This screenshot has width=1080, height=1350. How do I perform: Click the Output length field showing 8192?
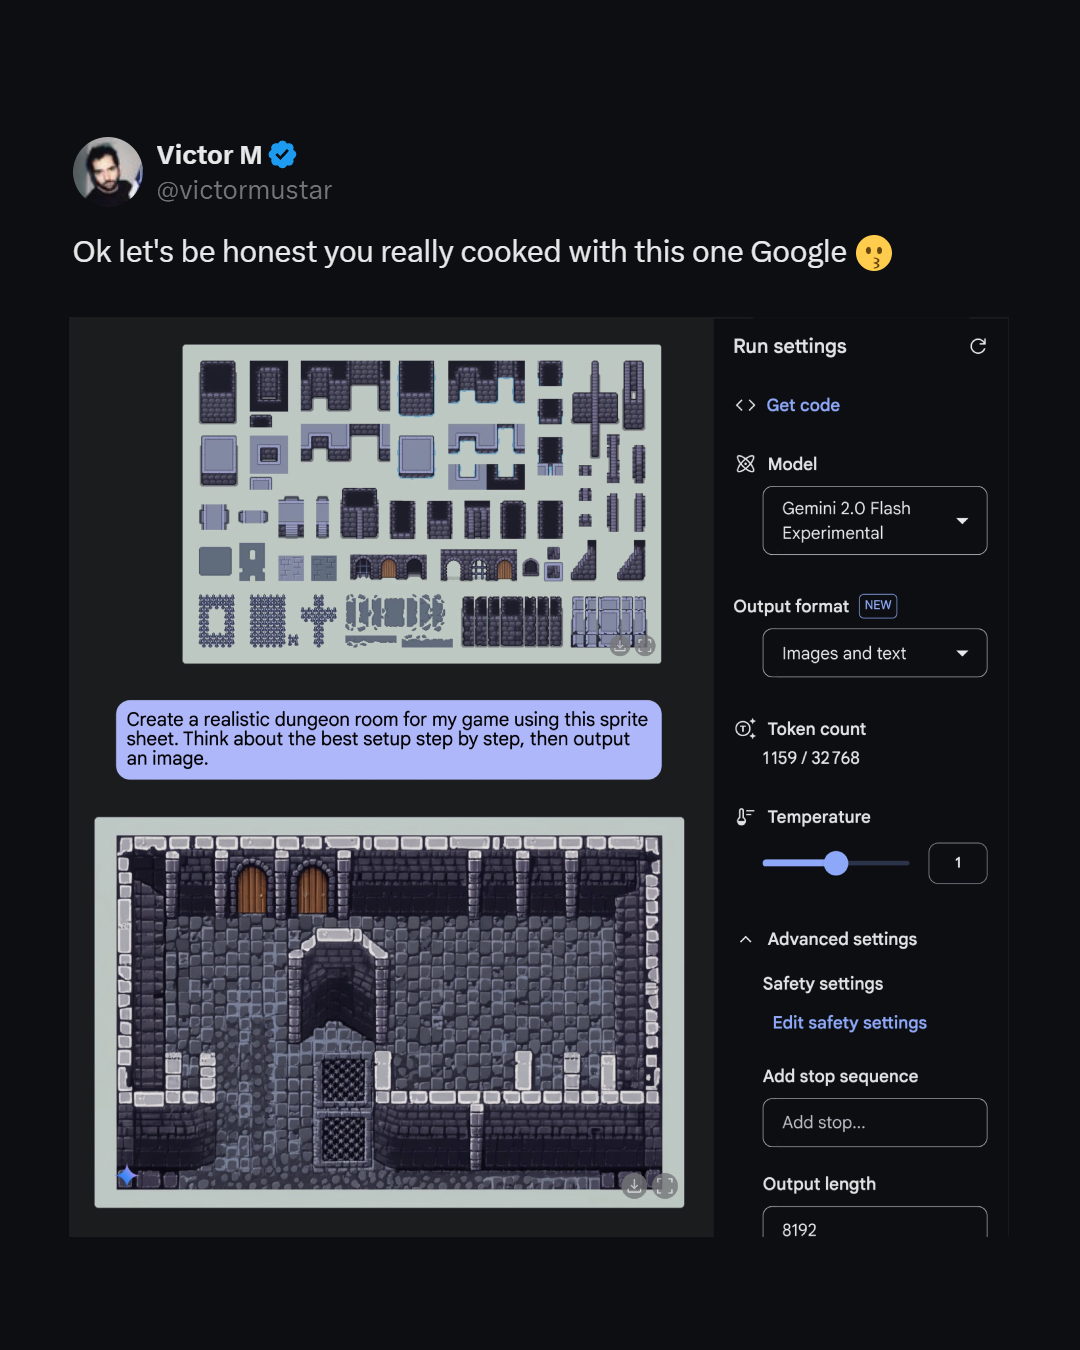[x=874, y=1226]
